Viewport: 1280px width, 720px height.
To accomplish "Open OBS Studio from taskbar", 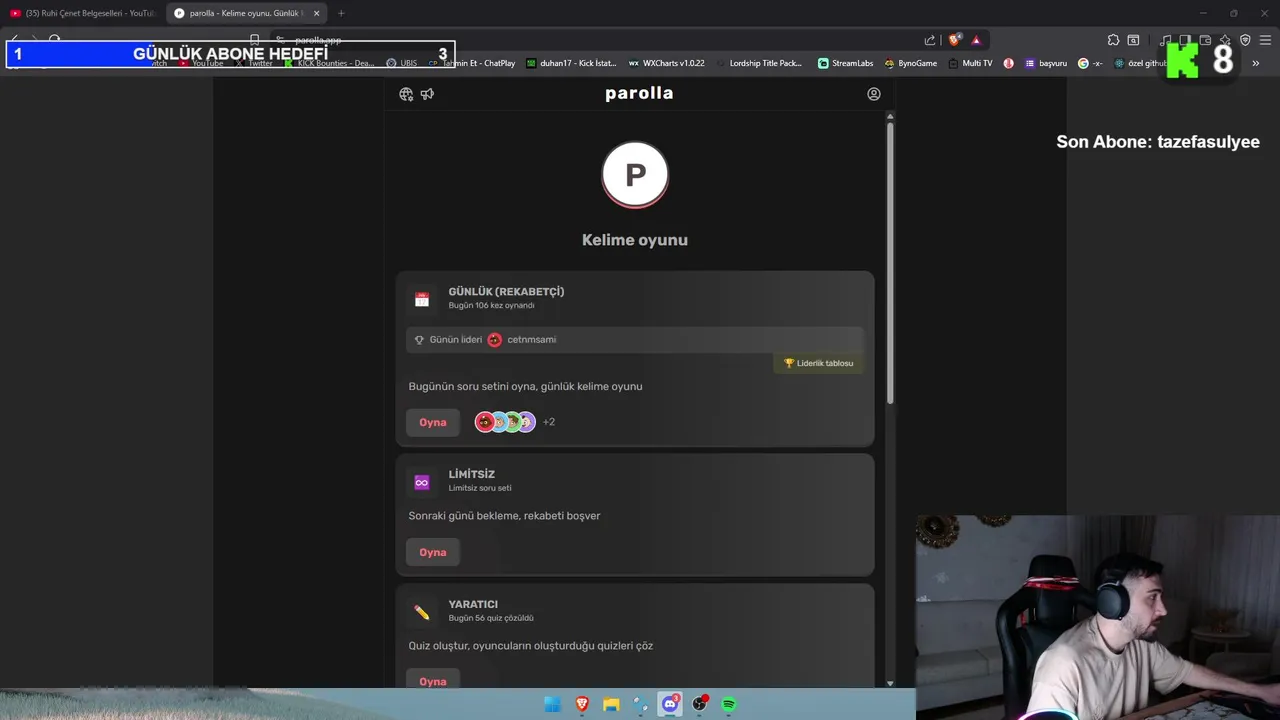I will pyautogui.click(x=700, y=704).
